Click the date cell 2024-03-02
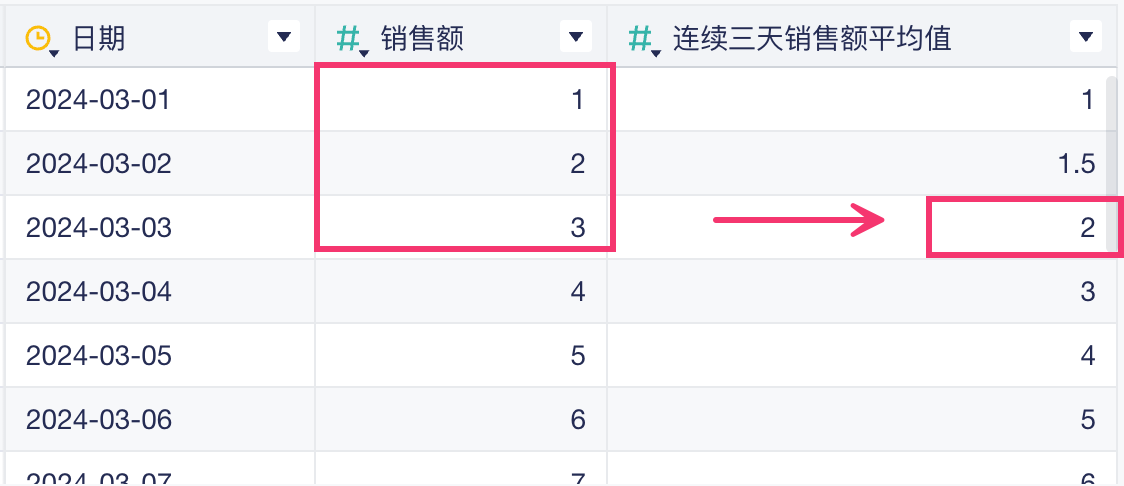The height and width of the screenshot is (486, 1124). [98, 164]
